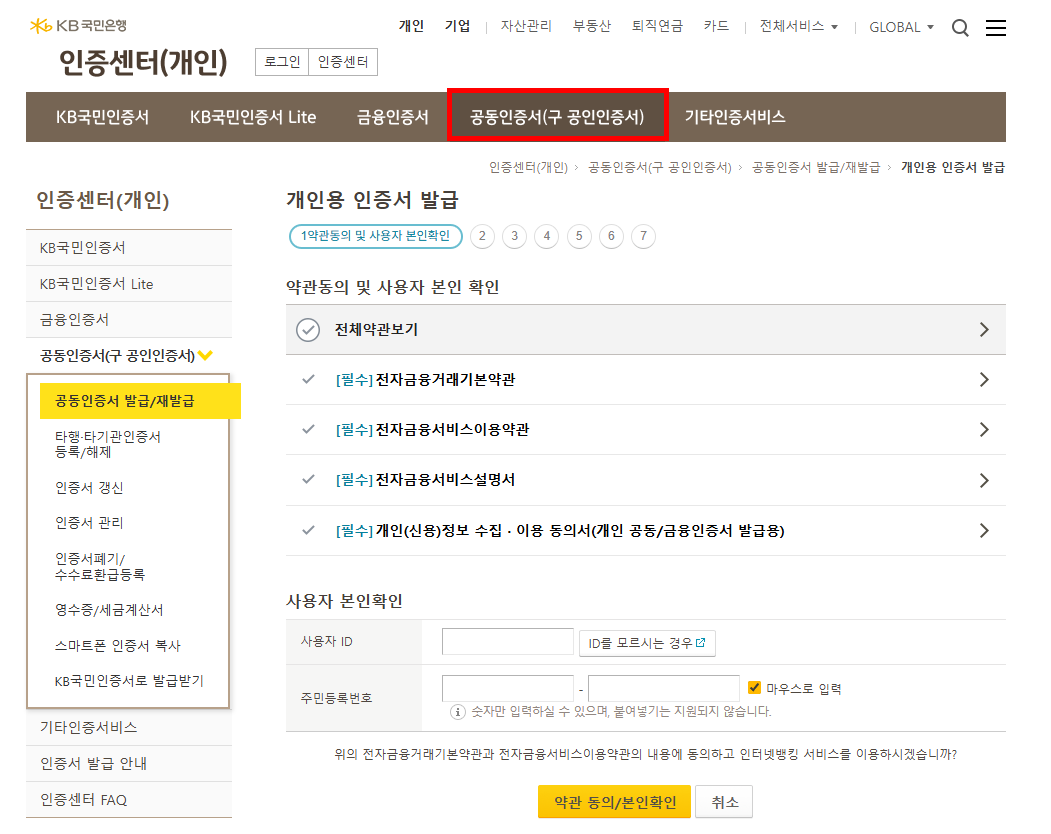Expand 전자금융서비스이용약관 row arrow

click(x=984, y=430)
